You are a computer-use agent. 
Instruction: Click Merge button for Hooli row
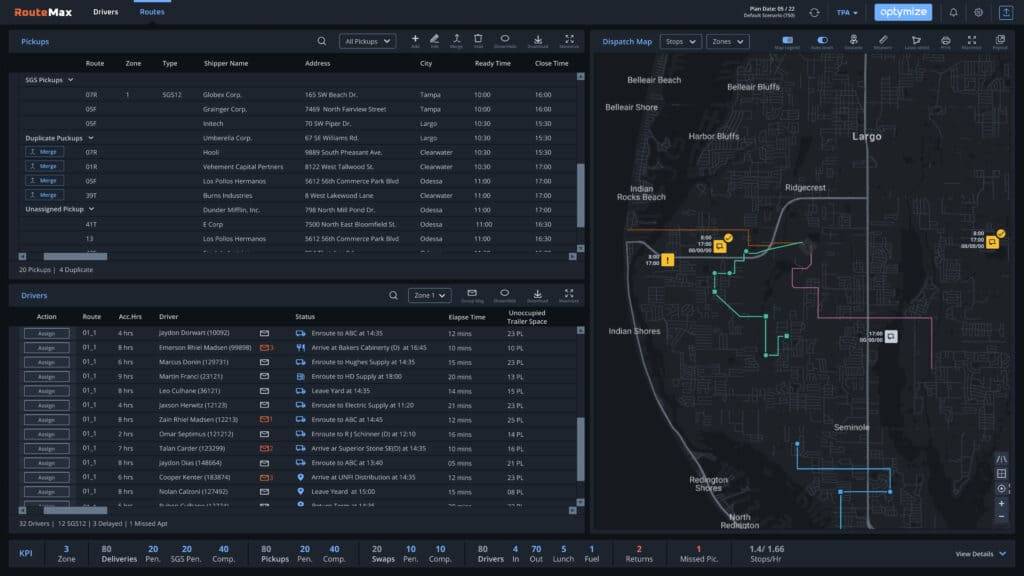click(x=44, y=152)
